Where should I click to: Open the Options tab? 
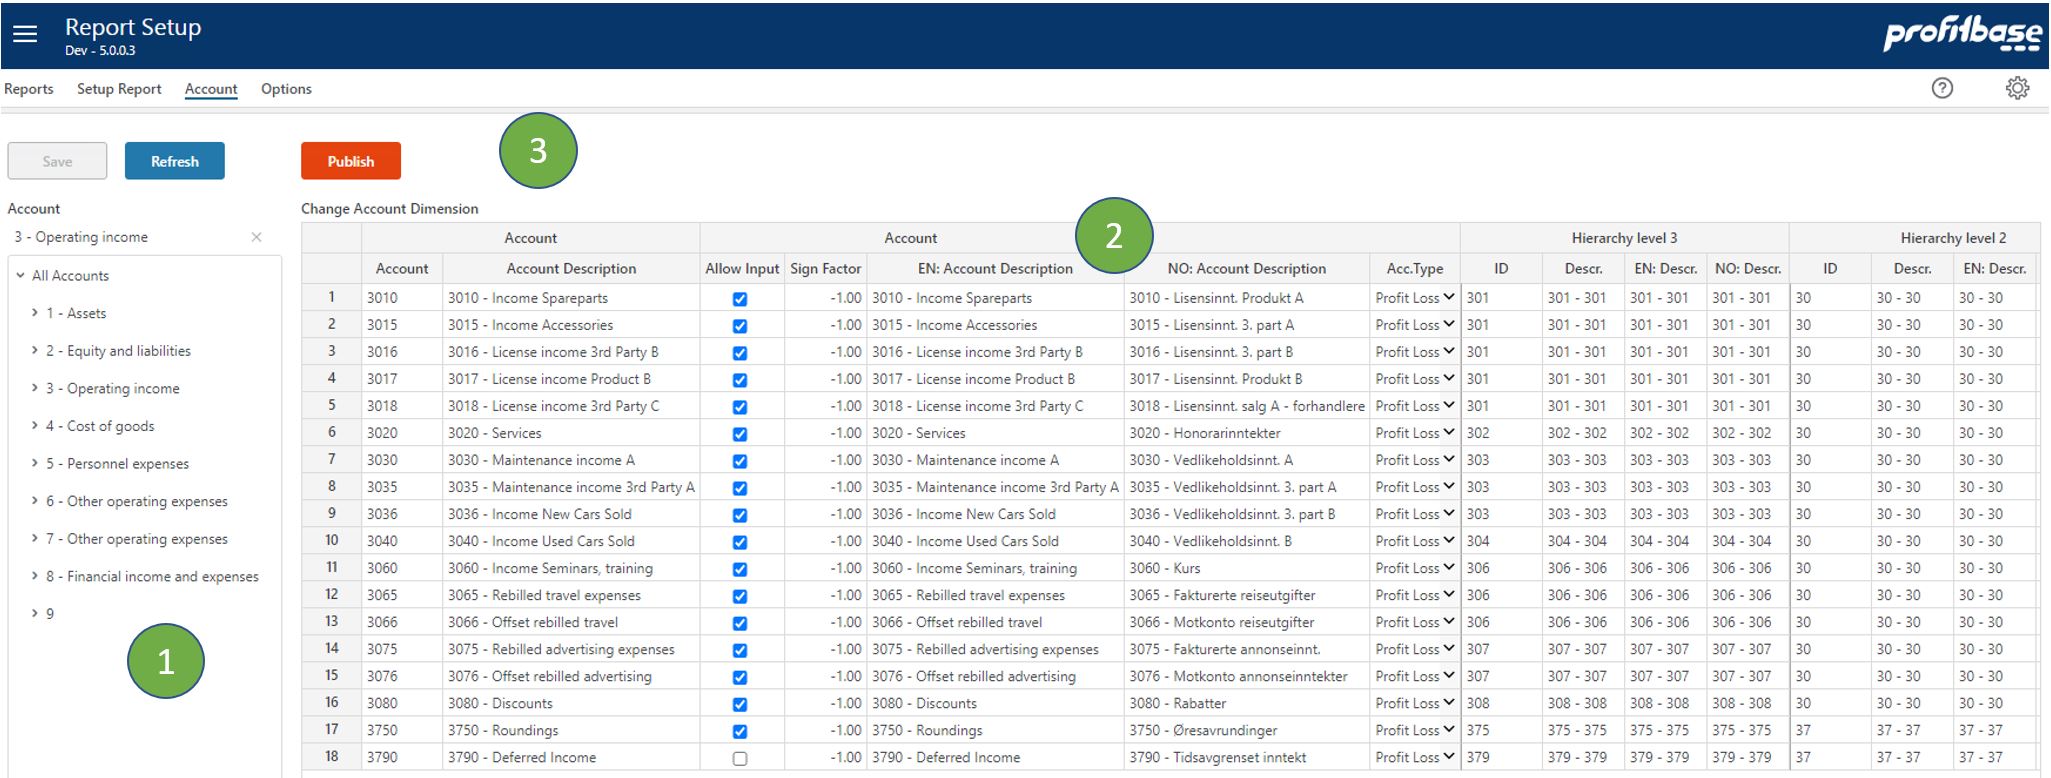[x=286, y=89]
